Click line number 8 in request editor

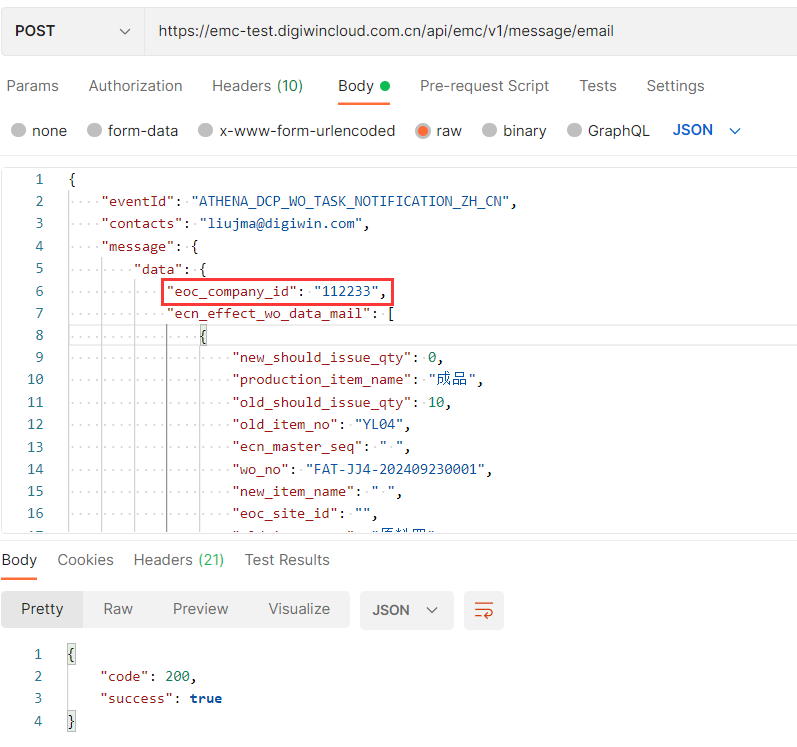[x=39, y=335]
